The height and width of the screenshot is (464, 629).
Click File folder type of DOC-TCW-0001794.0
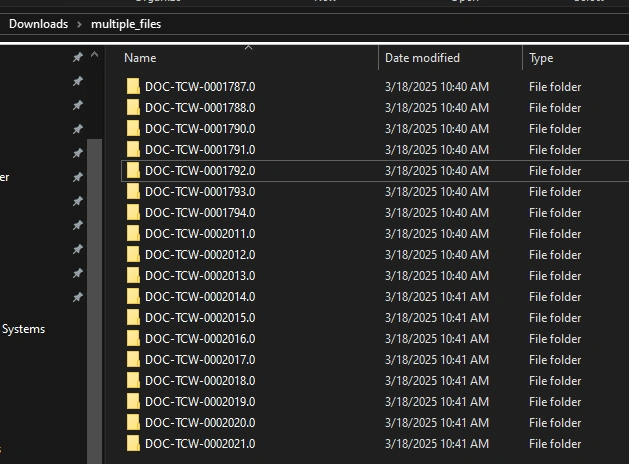coord(555,213)
